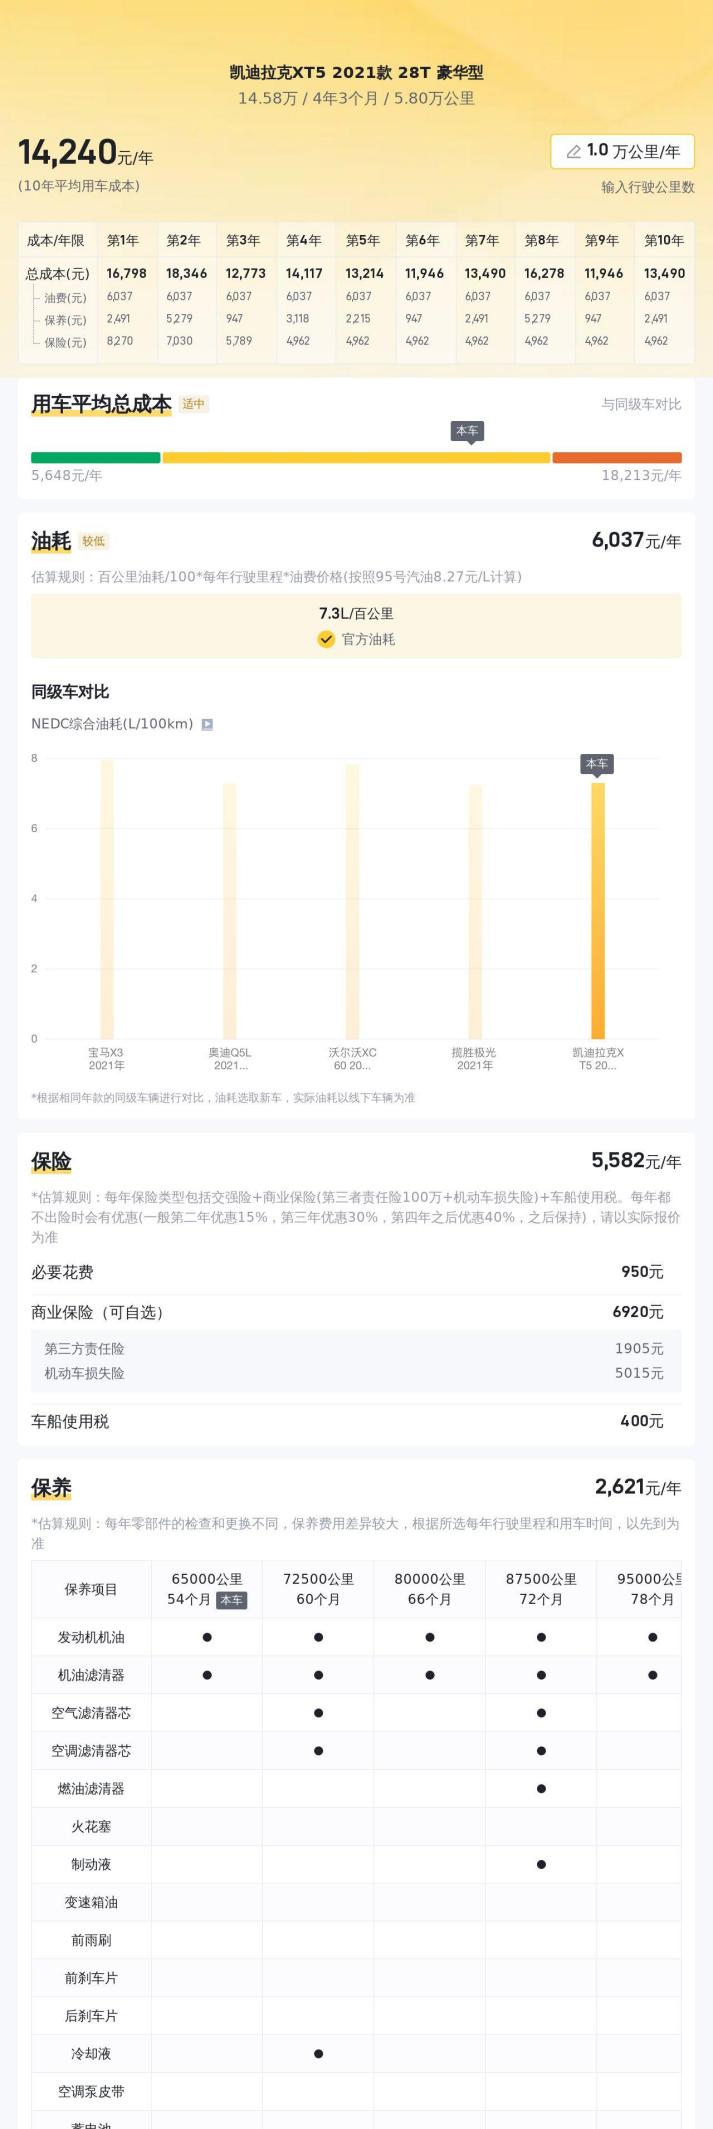Select the 第1年 column header

click(123, 240)
